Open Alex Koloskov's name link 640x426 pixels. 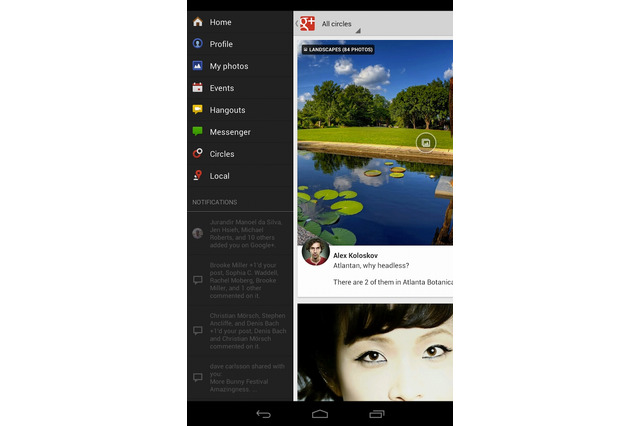click(x=355, y=255)
